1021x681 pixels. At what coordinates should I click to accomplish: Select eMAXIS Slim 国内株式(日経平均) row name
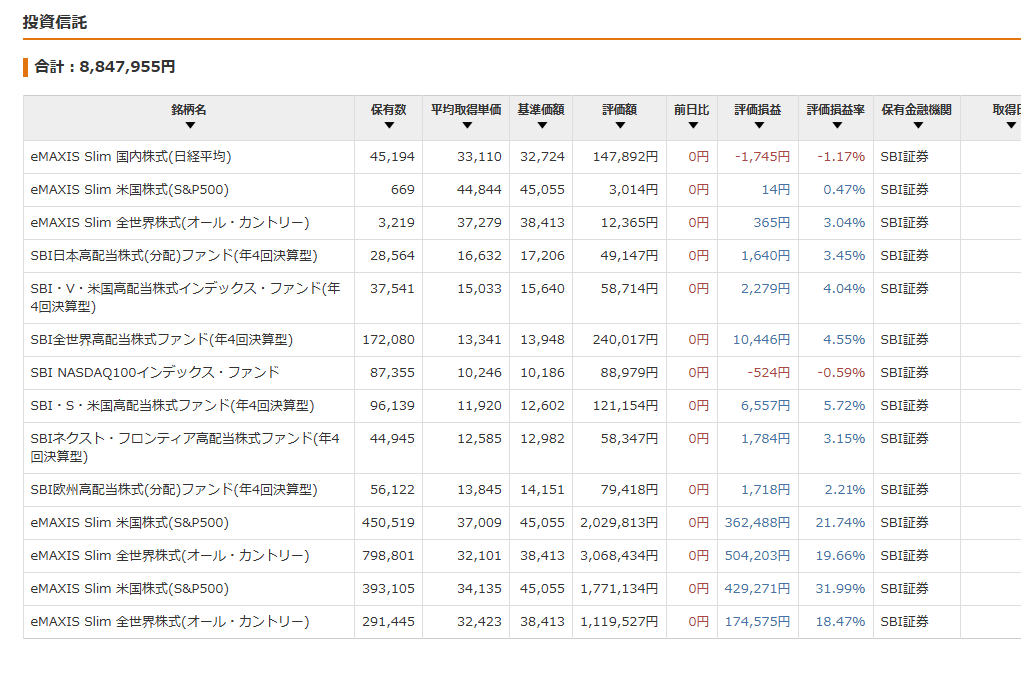(x=131, y=157)
